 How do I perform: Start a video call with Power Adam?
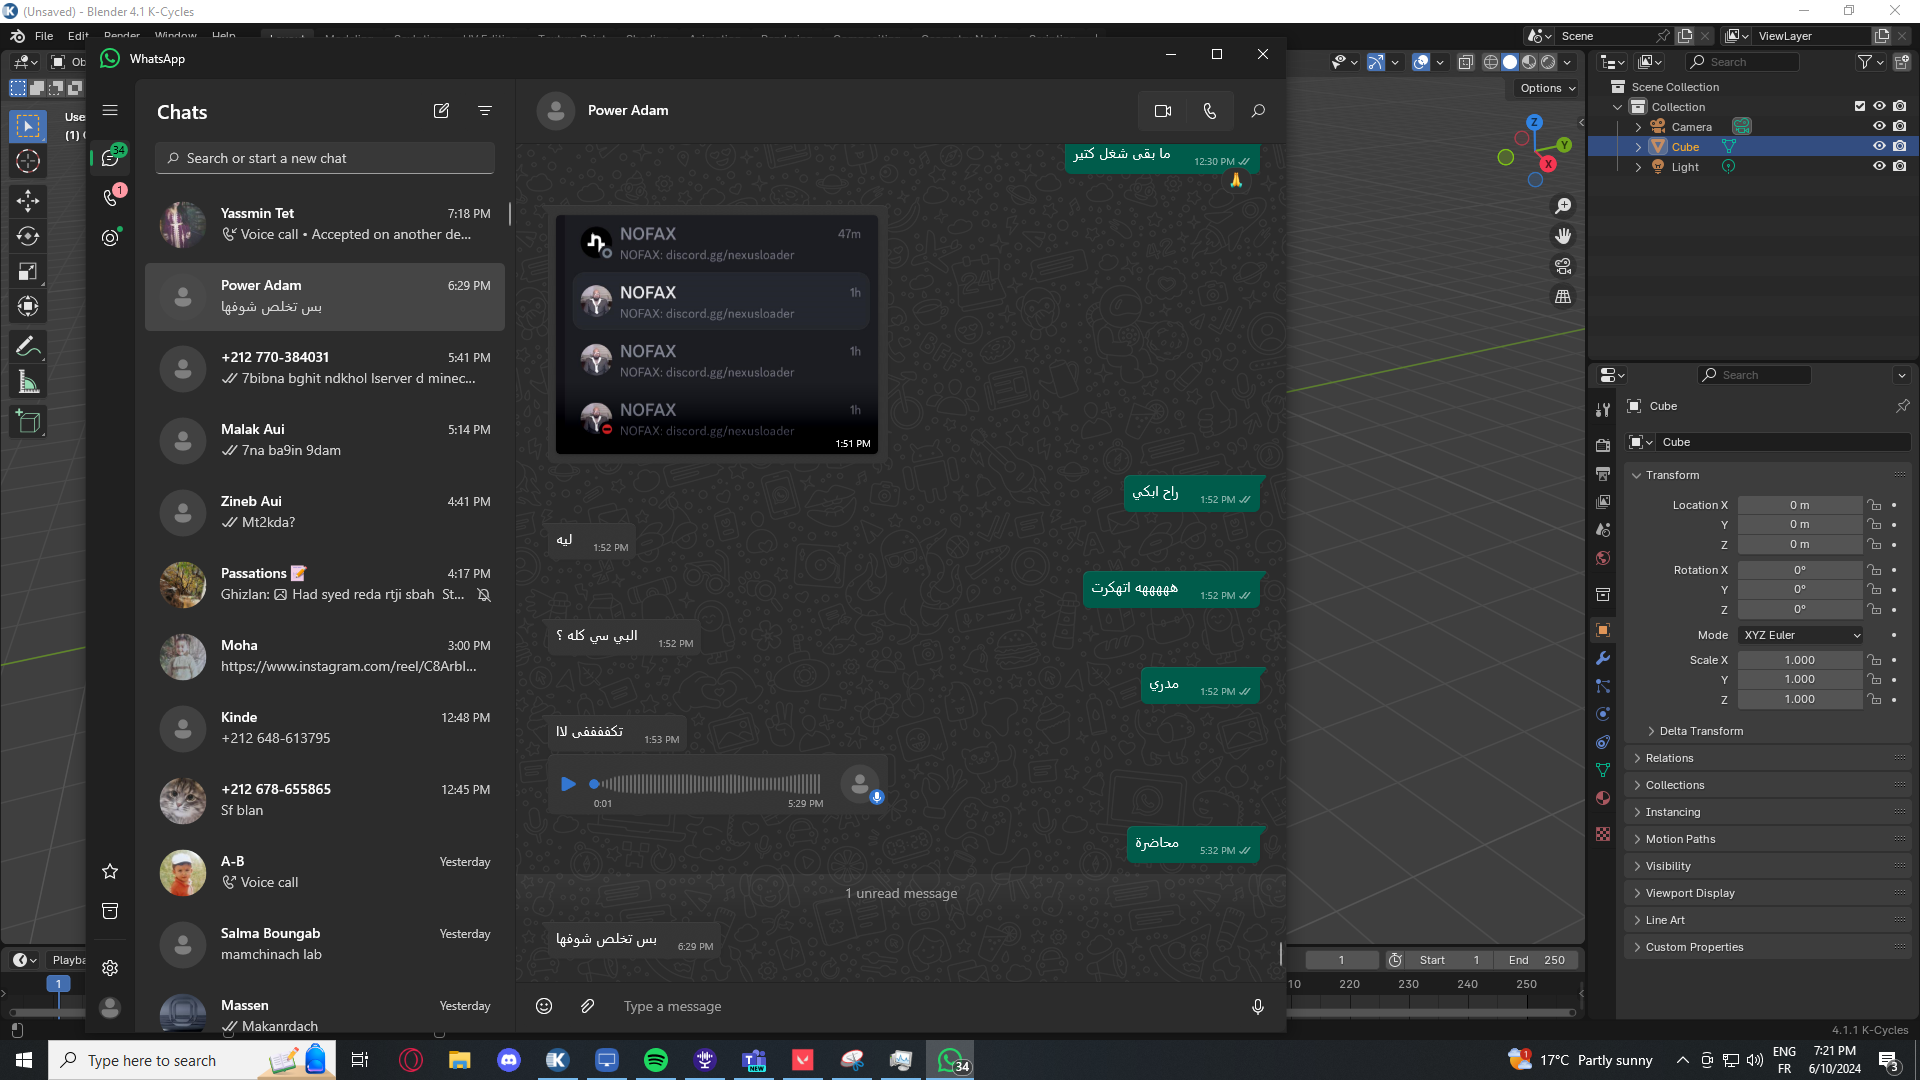coord(1162,111)
